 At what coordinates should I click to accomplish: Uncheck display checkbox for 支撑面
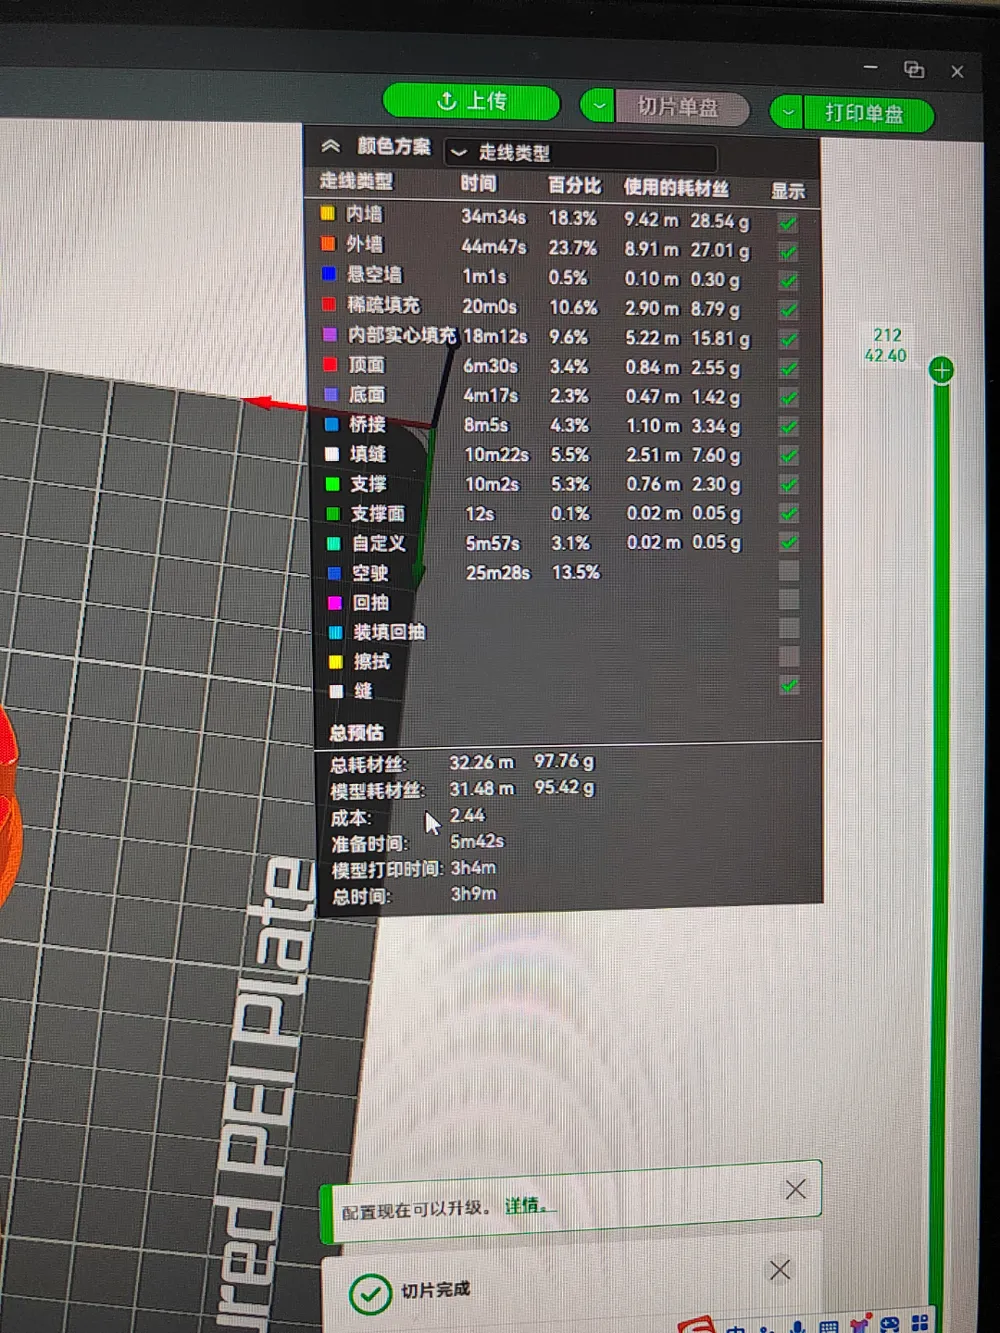point(788,514)
